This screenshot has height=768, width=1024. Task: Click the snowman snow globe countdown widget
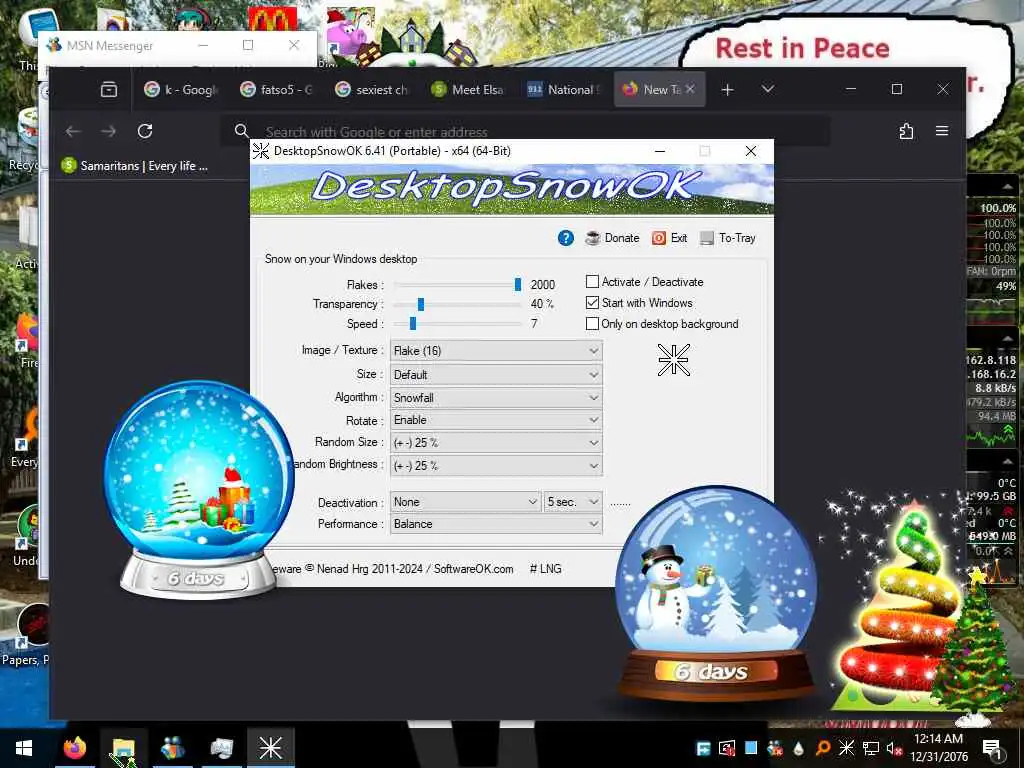point(716,593)
